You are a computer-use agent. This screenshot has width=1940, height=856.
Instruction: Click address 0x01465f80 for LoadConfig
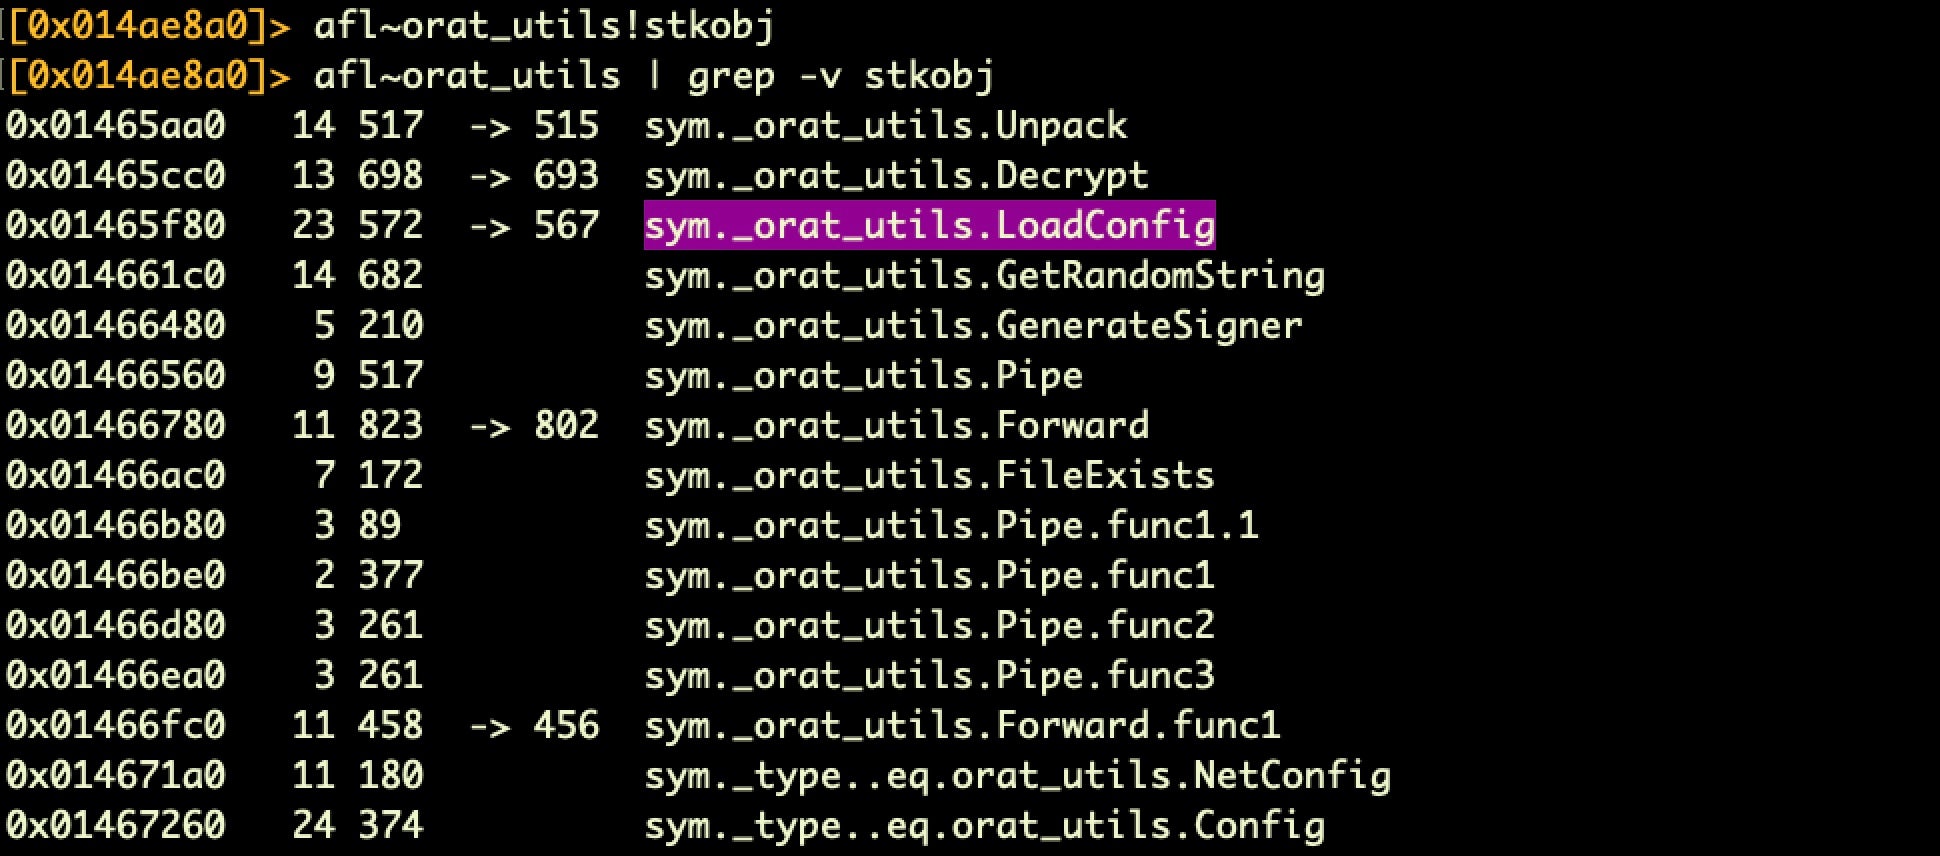click(x=116, y=225)
